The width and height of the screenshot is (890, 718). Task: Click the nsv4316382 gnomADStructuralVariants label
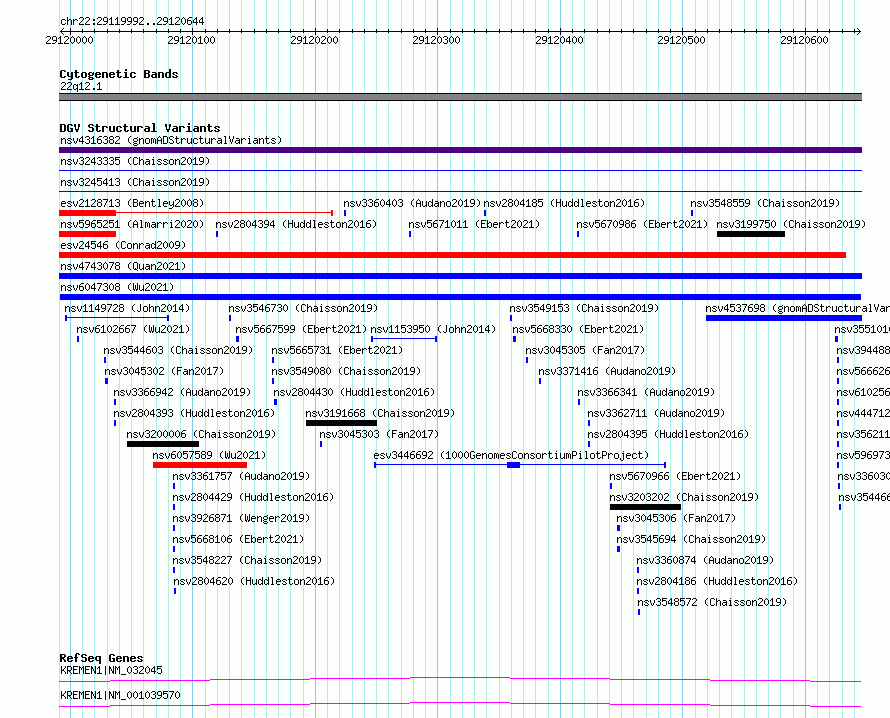171,140
